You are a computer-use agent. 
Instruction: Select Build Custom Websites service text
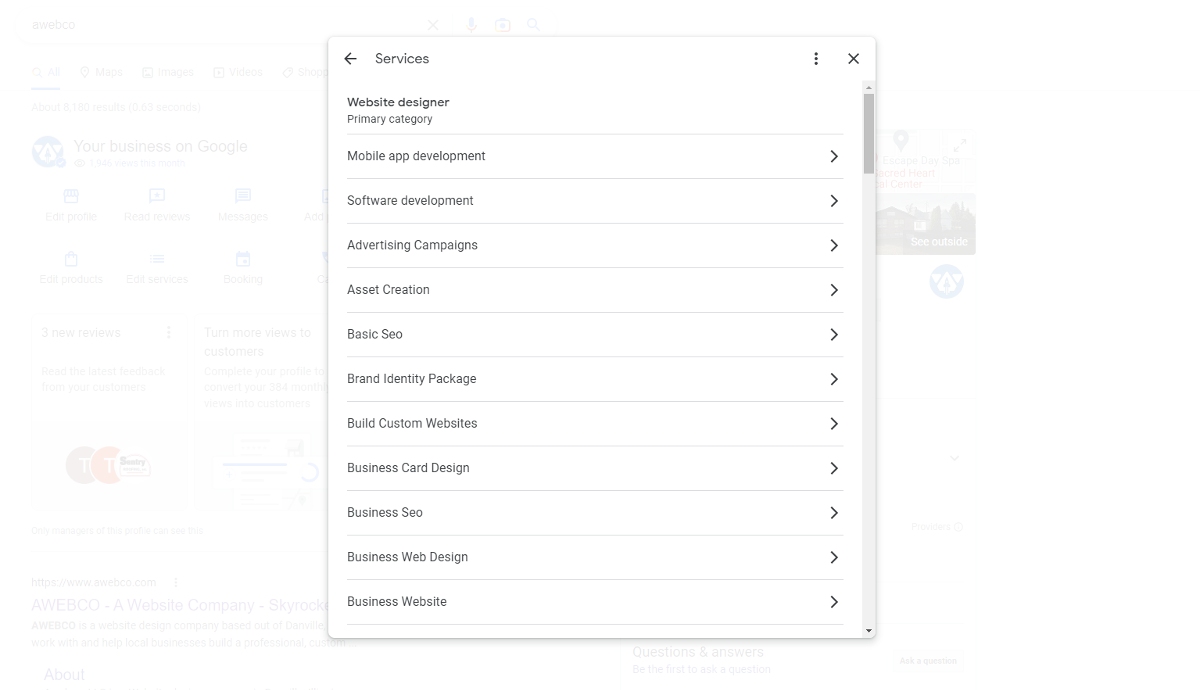coord(412,423)
